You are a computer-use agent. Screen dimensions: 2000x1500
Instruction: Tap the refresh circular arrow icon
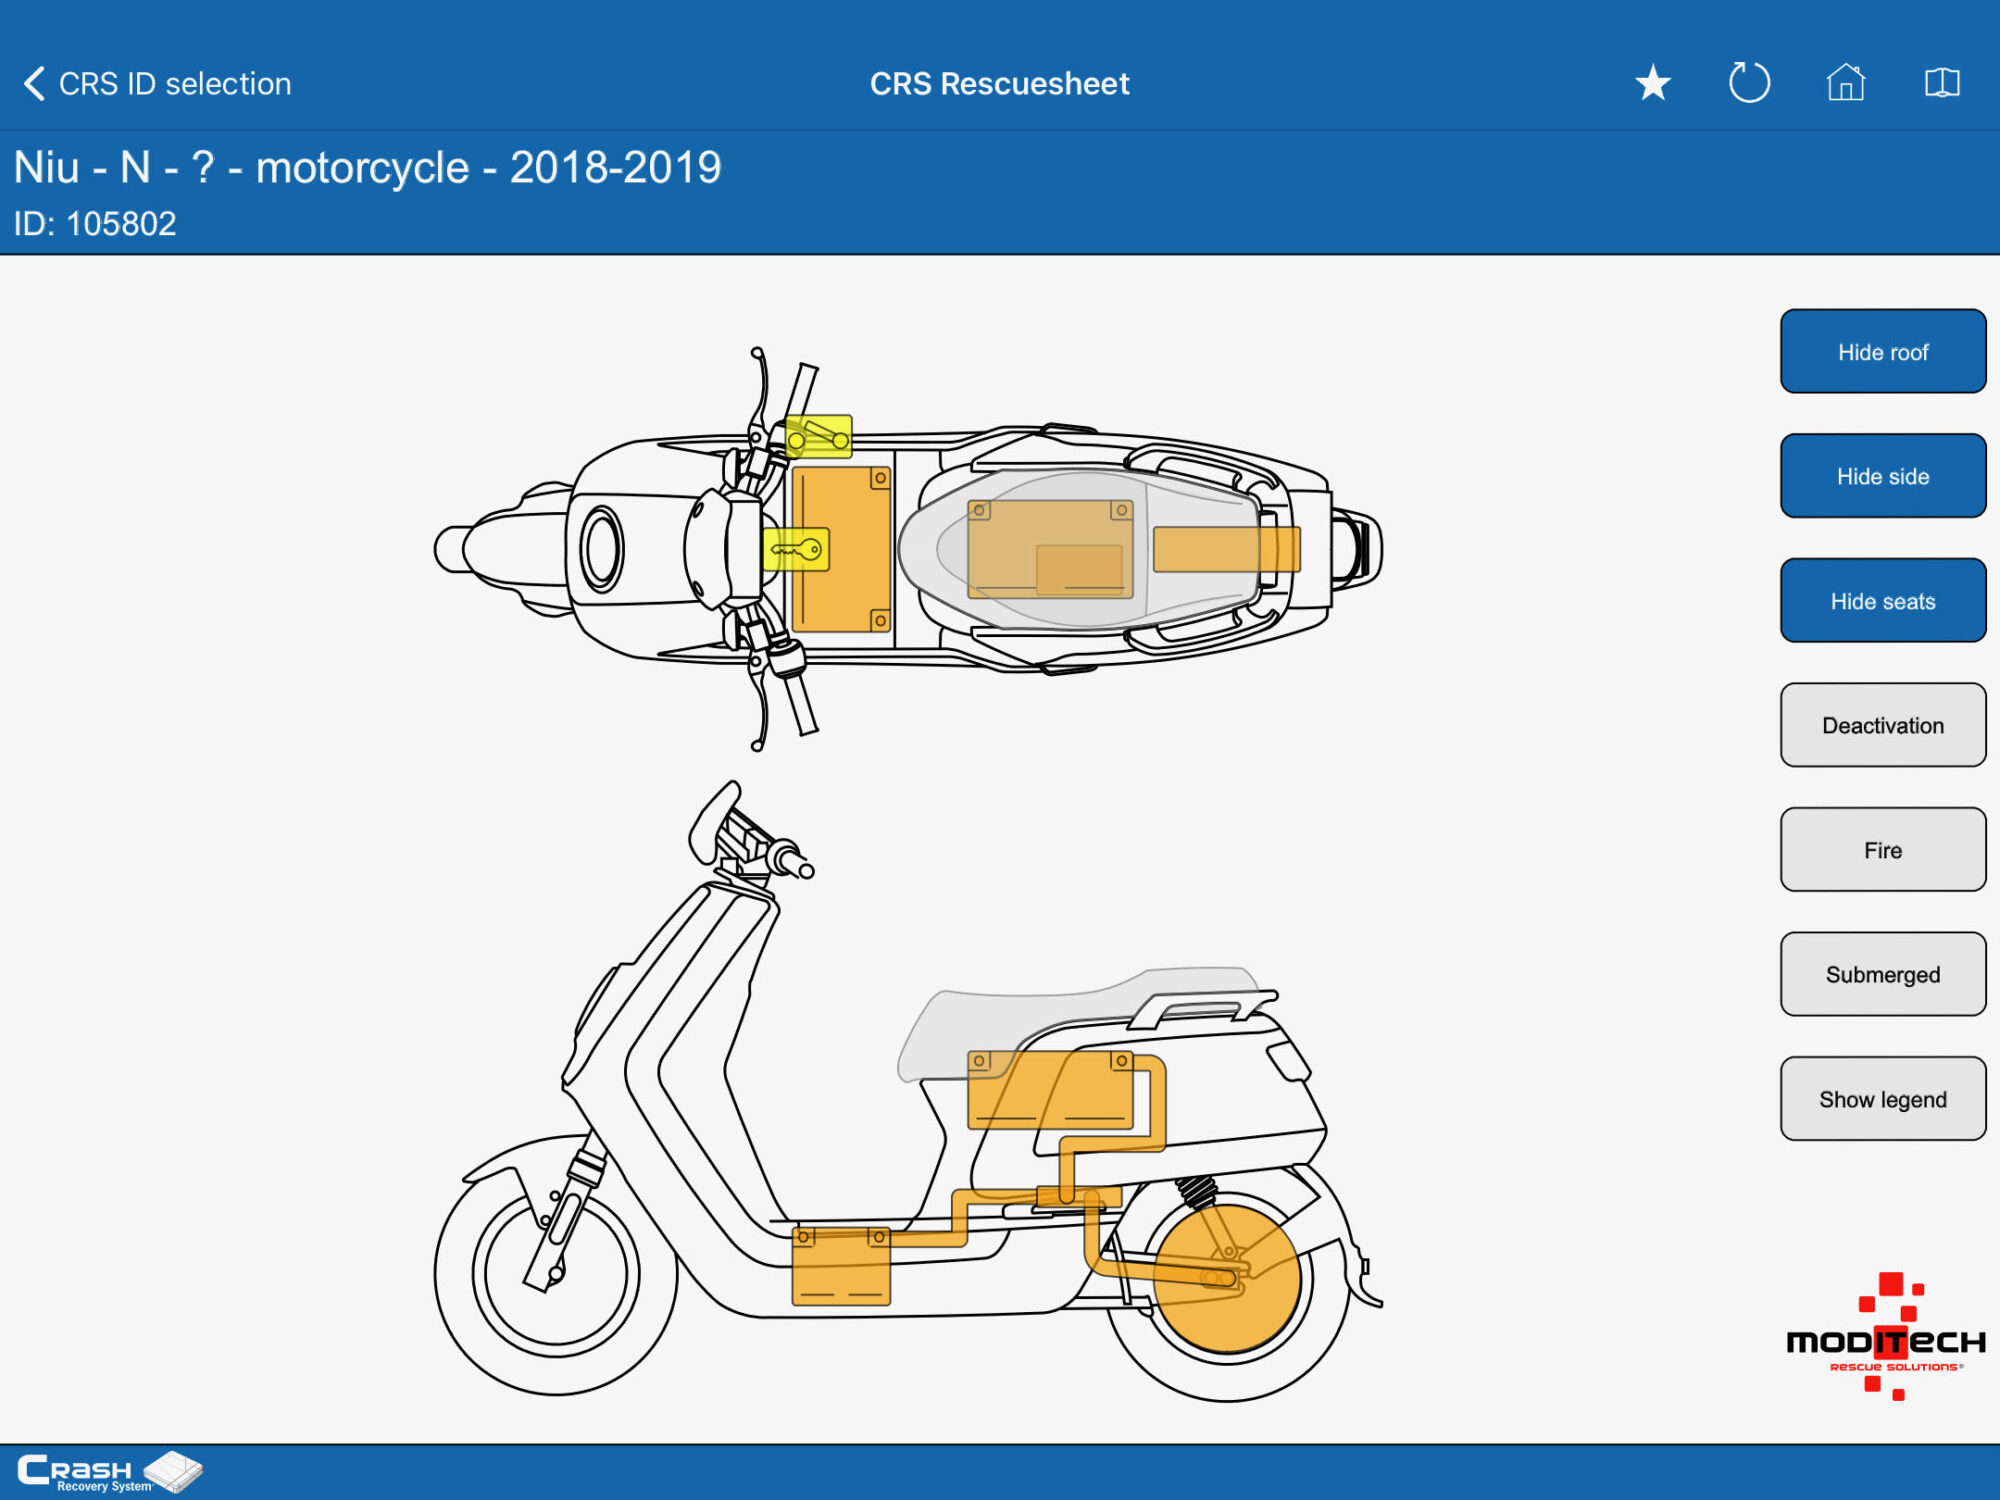click(x=1749, y=83)
